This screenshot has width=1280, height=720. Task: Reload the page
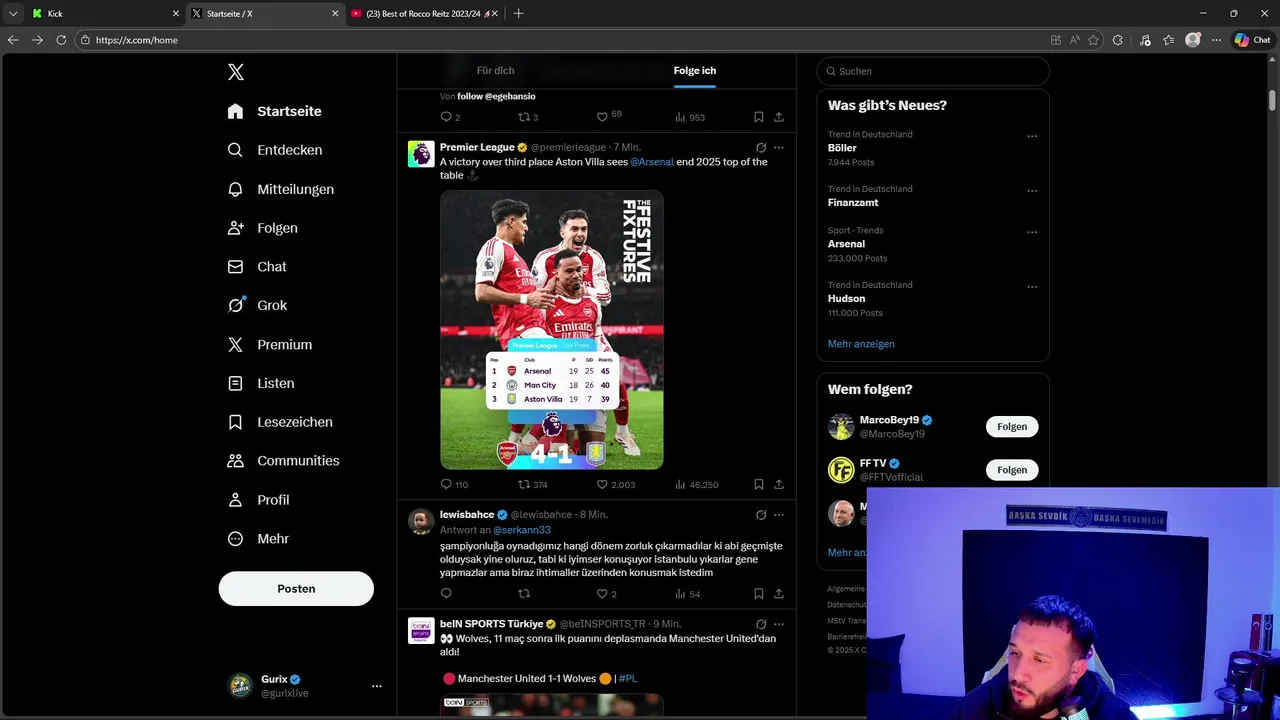61,40
